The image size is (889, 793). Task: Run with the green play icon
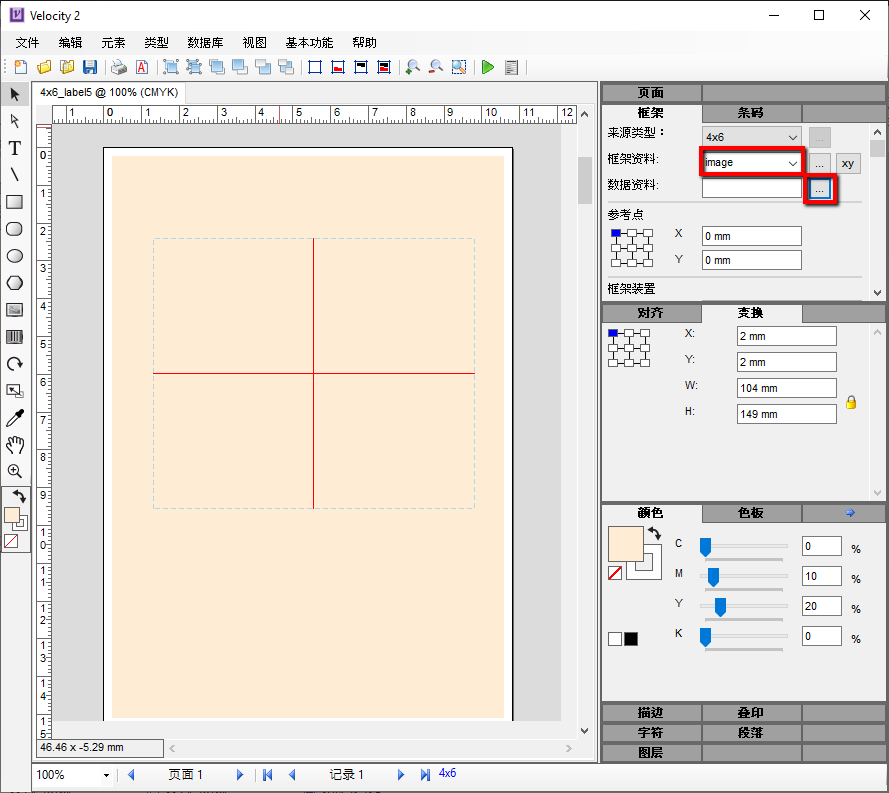click(x=488, y=67)
